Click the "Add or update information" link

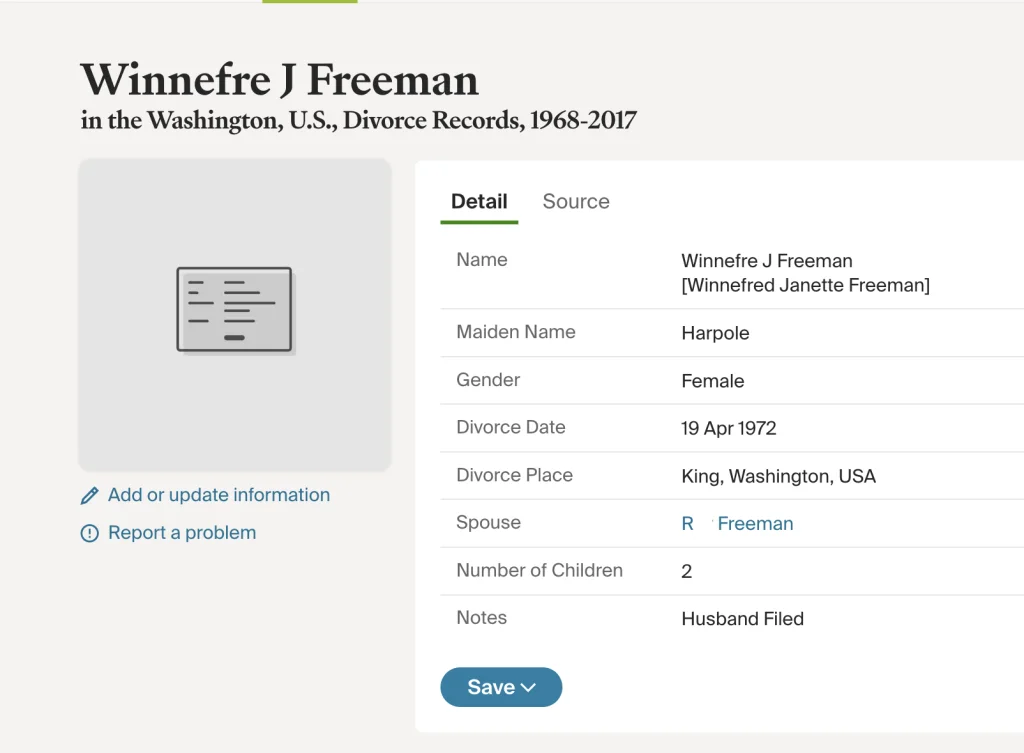coord(218,495)
